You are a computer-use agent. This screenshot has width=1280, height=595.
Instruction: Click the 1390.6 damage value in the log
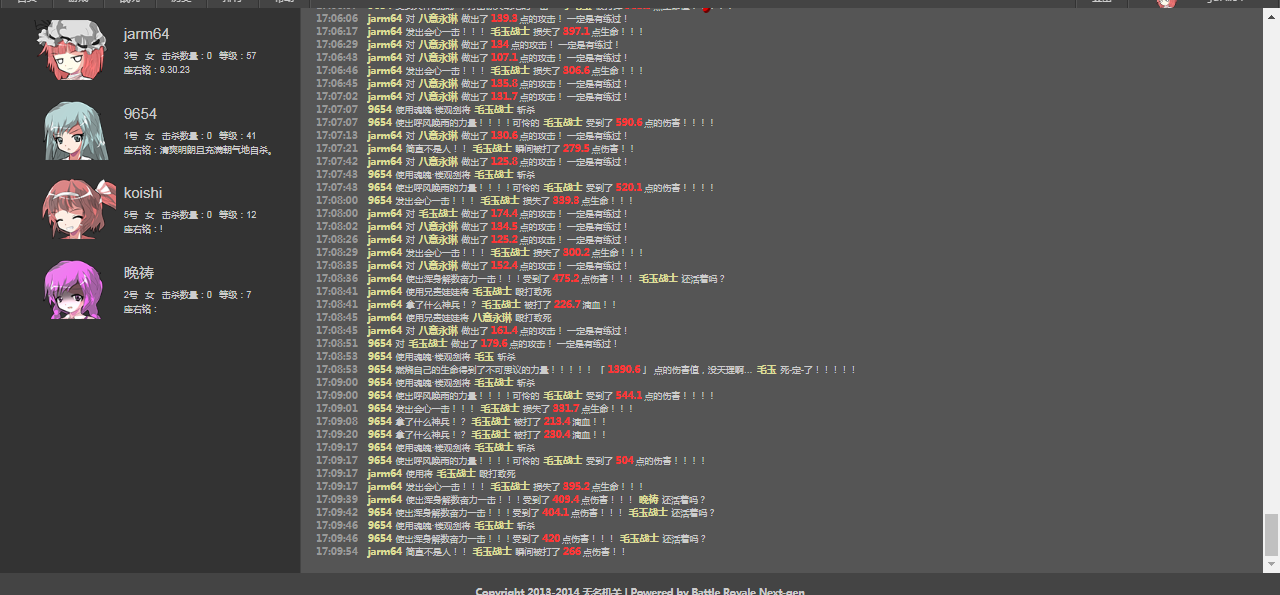[624, 369]
